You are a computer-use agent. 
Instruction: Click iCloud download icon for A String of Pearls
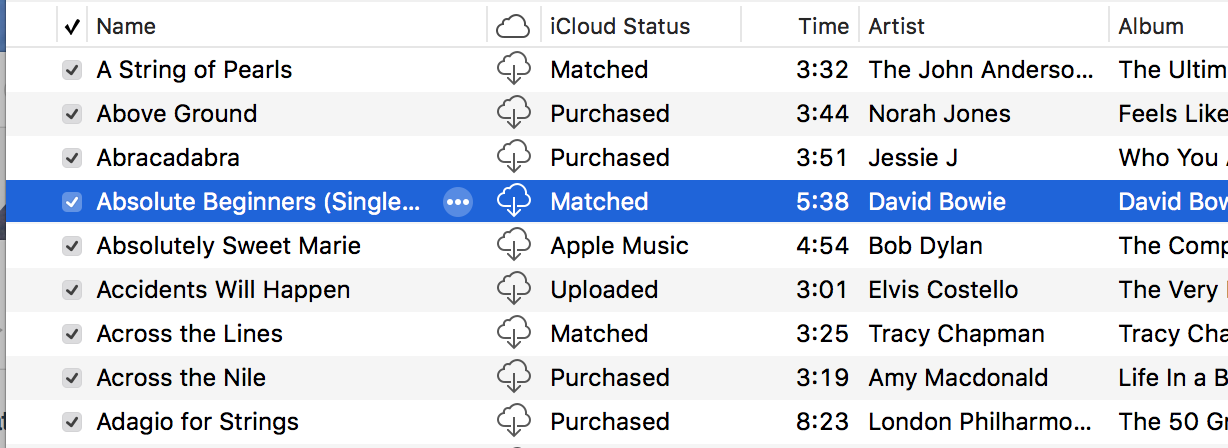point(513,70)
